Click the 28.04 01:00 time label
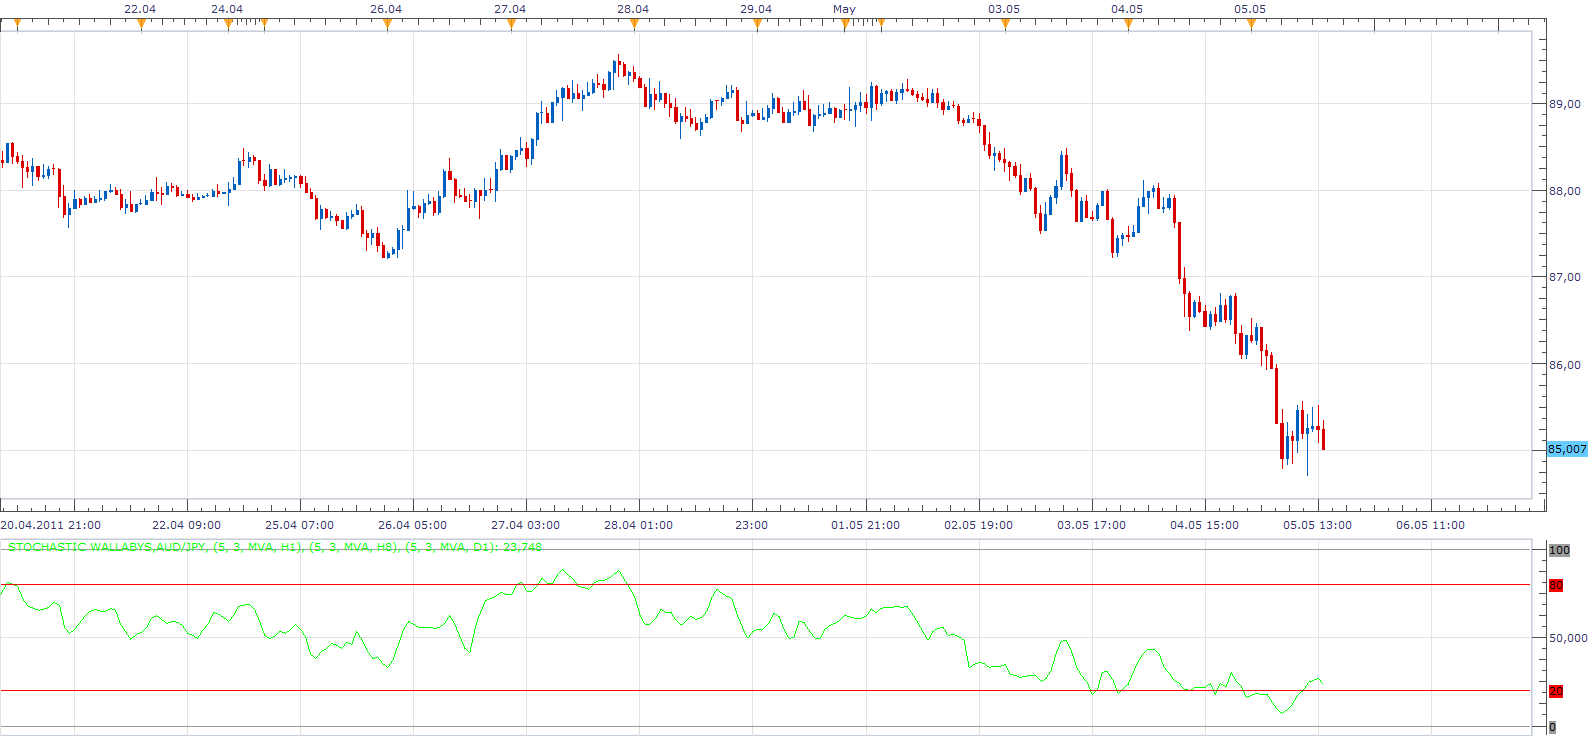Screen dimensions: 1596x736 638,525
